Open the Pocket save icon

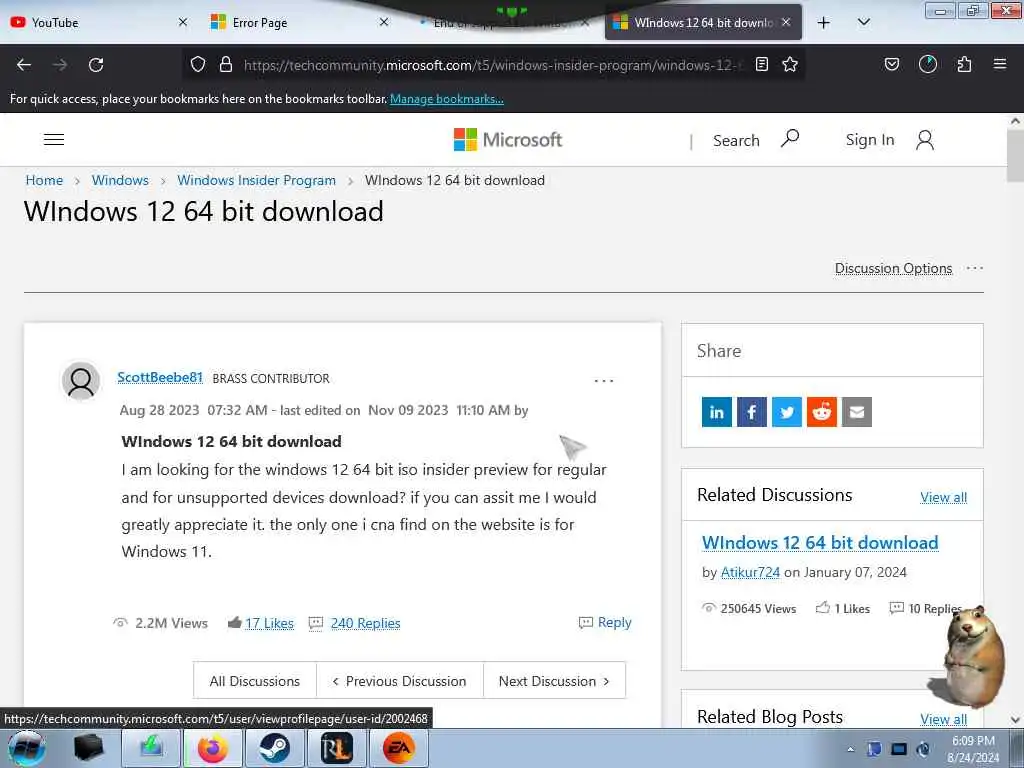pos(891,64)
